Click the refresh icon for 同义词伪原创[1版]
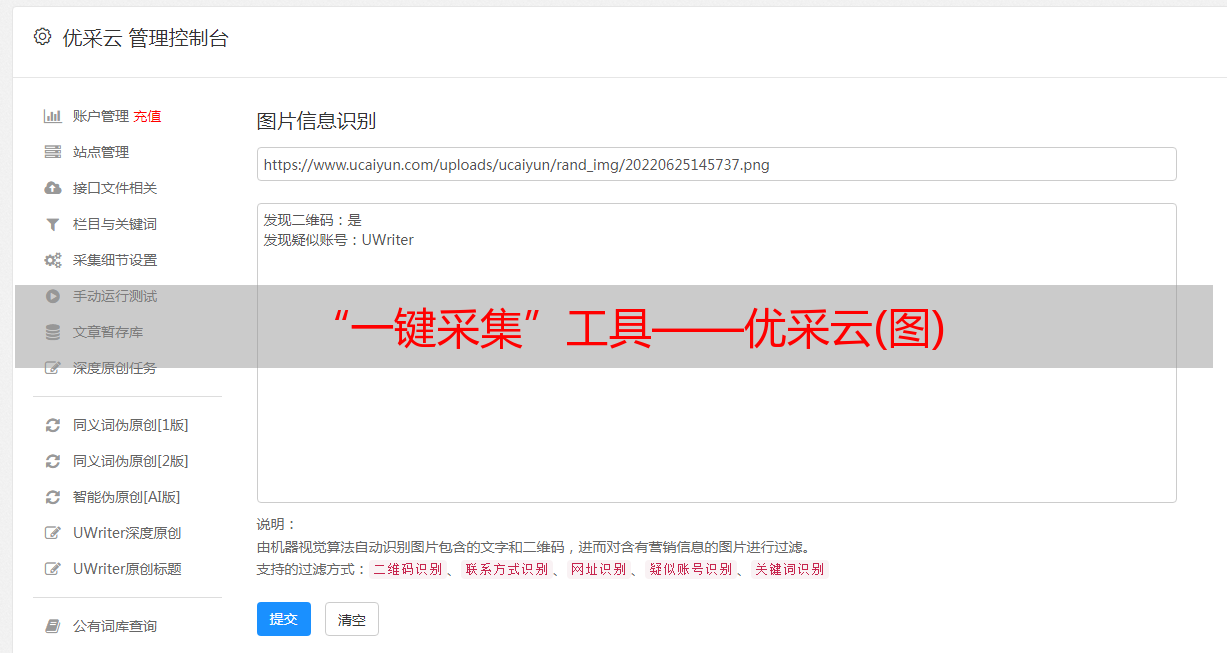Screen dimensions: 1227x653 pos(53,425)
